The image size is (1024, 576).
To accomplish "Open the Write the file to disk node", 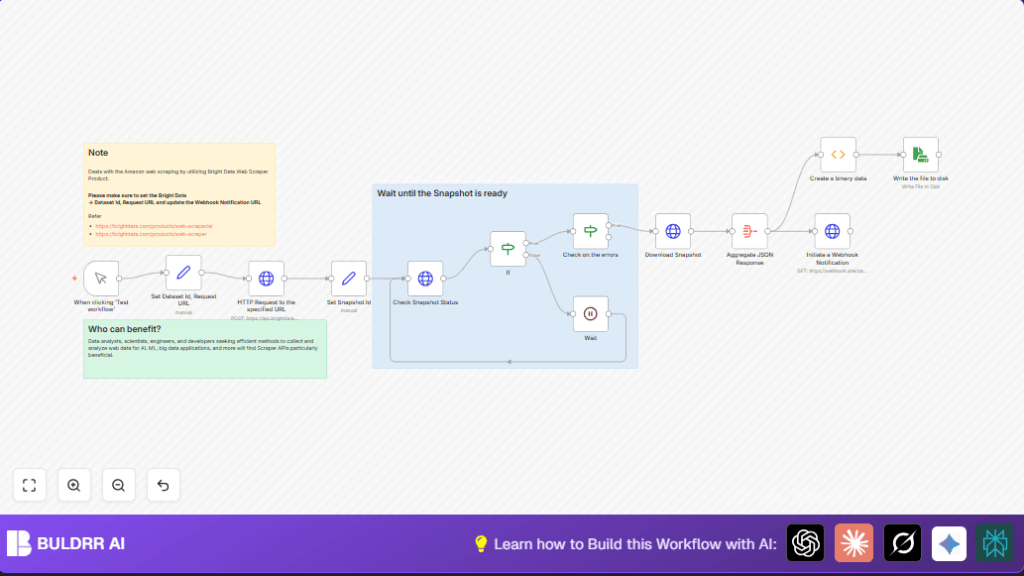I will 919,155.
